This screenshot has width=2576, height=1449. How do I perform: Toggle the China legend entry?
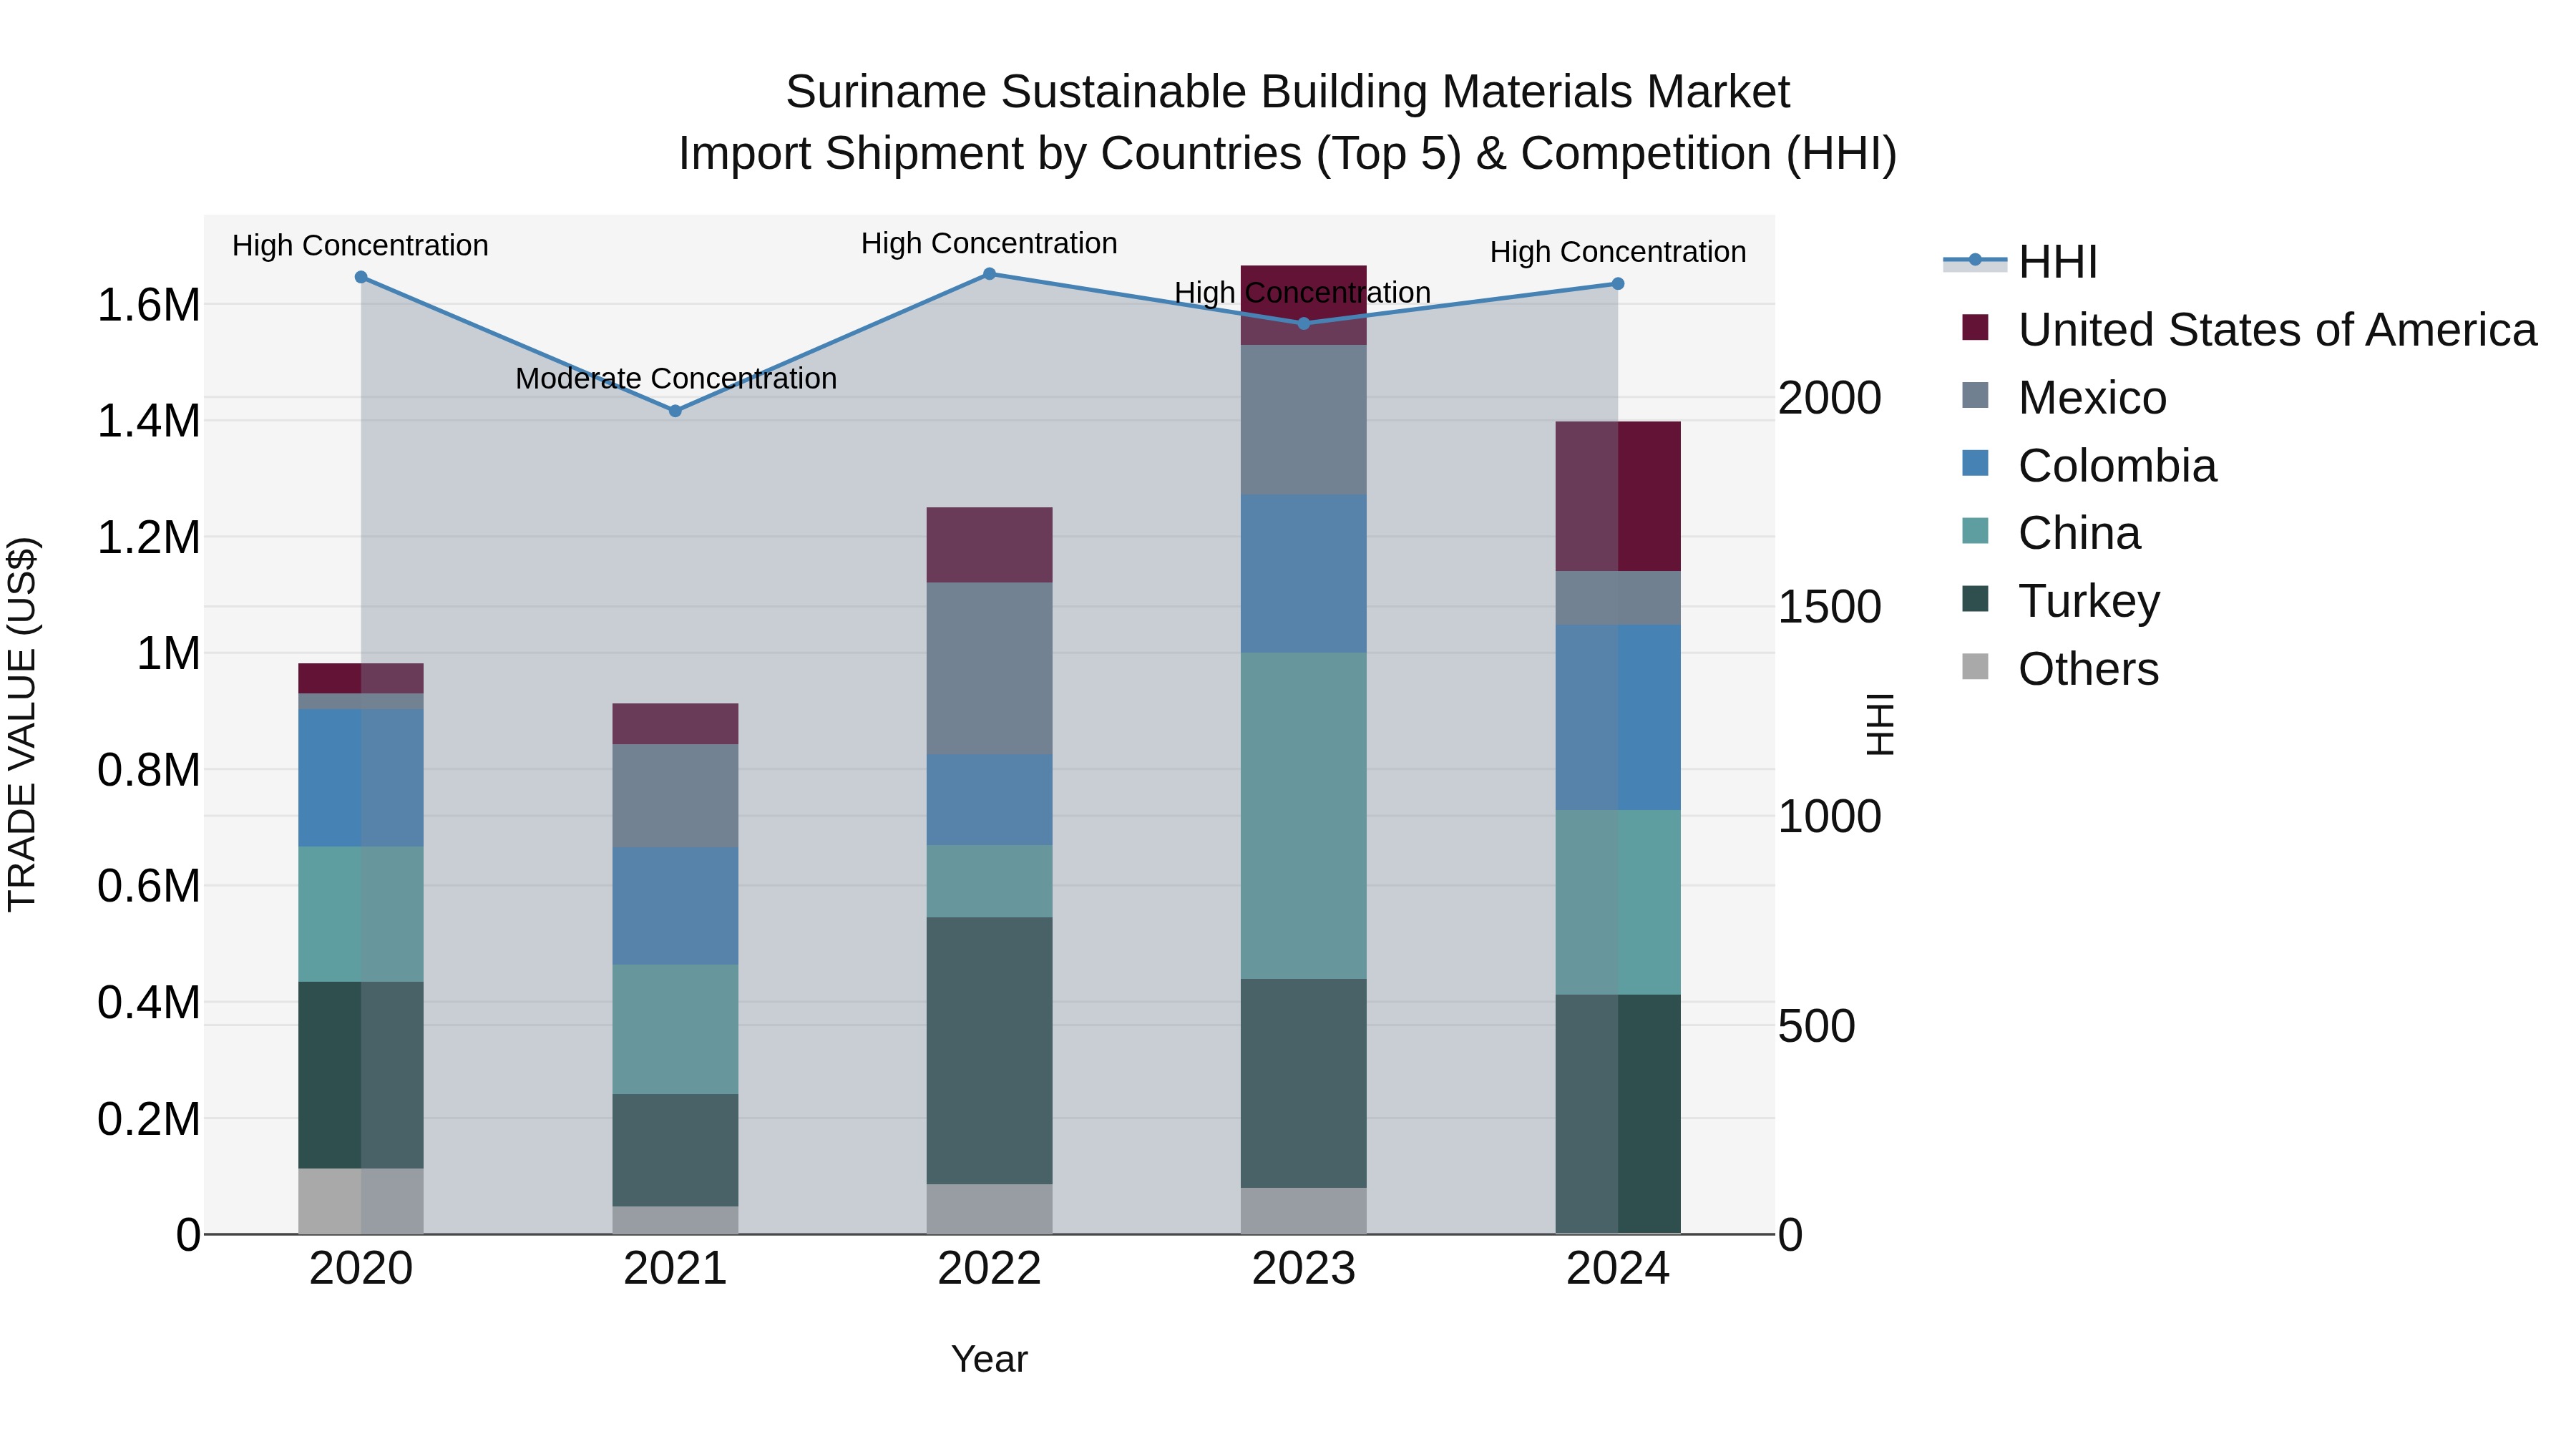point(2051,533)
